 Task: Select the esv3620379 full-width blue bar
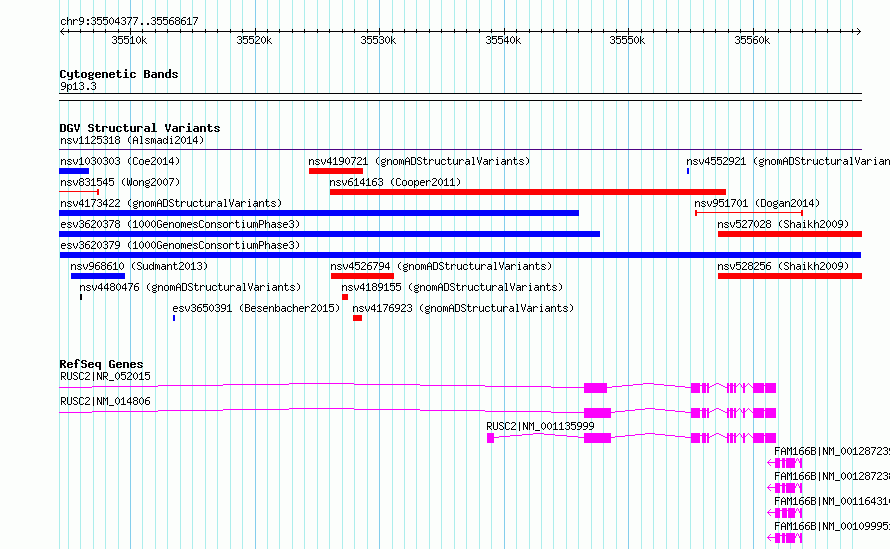click(460, 255)
